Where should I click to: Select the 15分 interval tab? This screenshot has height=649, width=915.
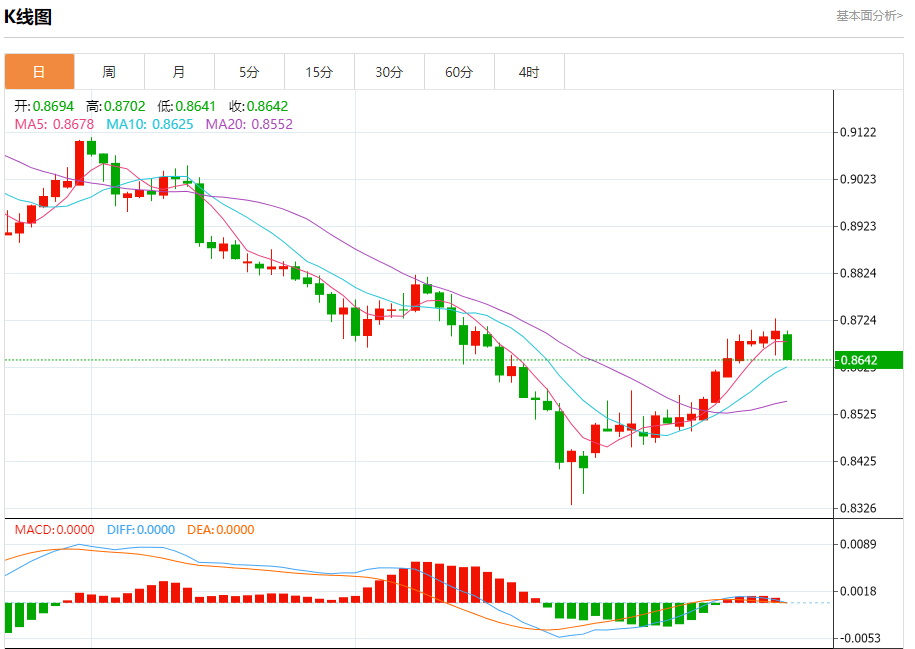[x=319, y=72]
